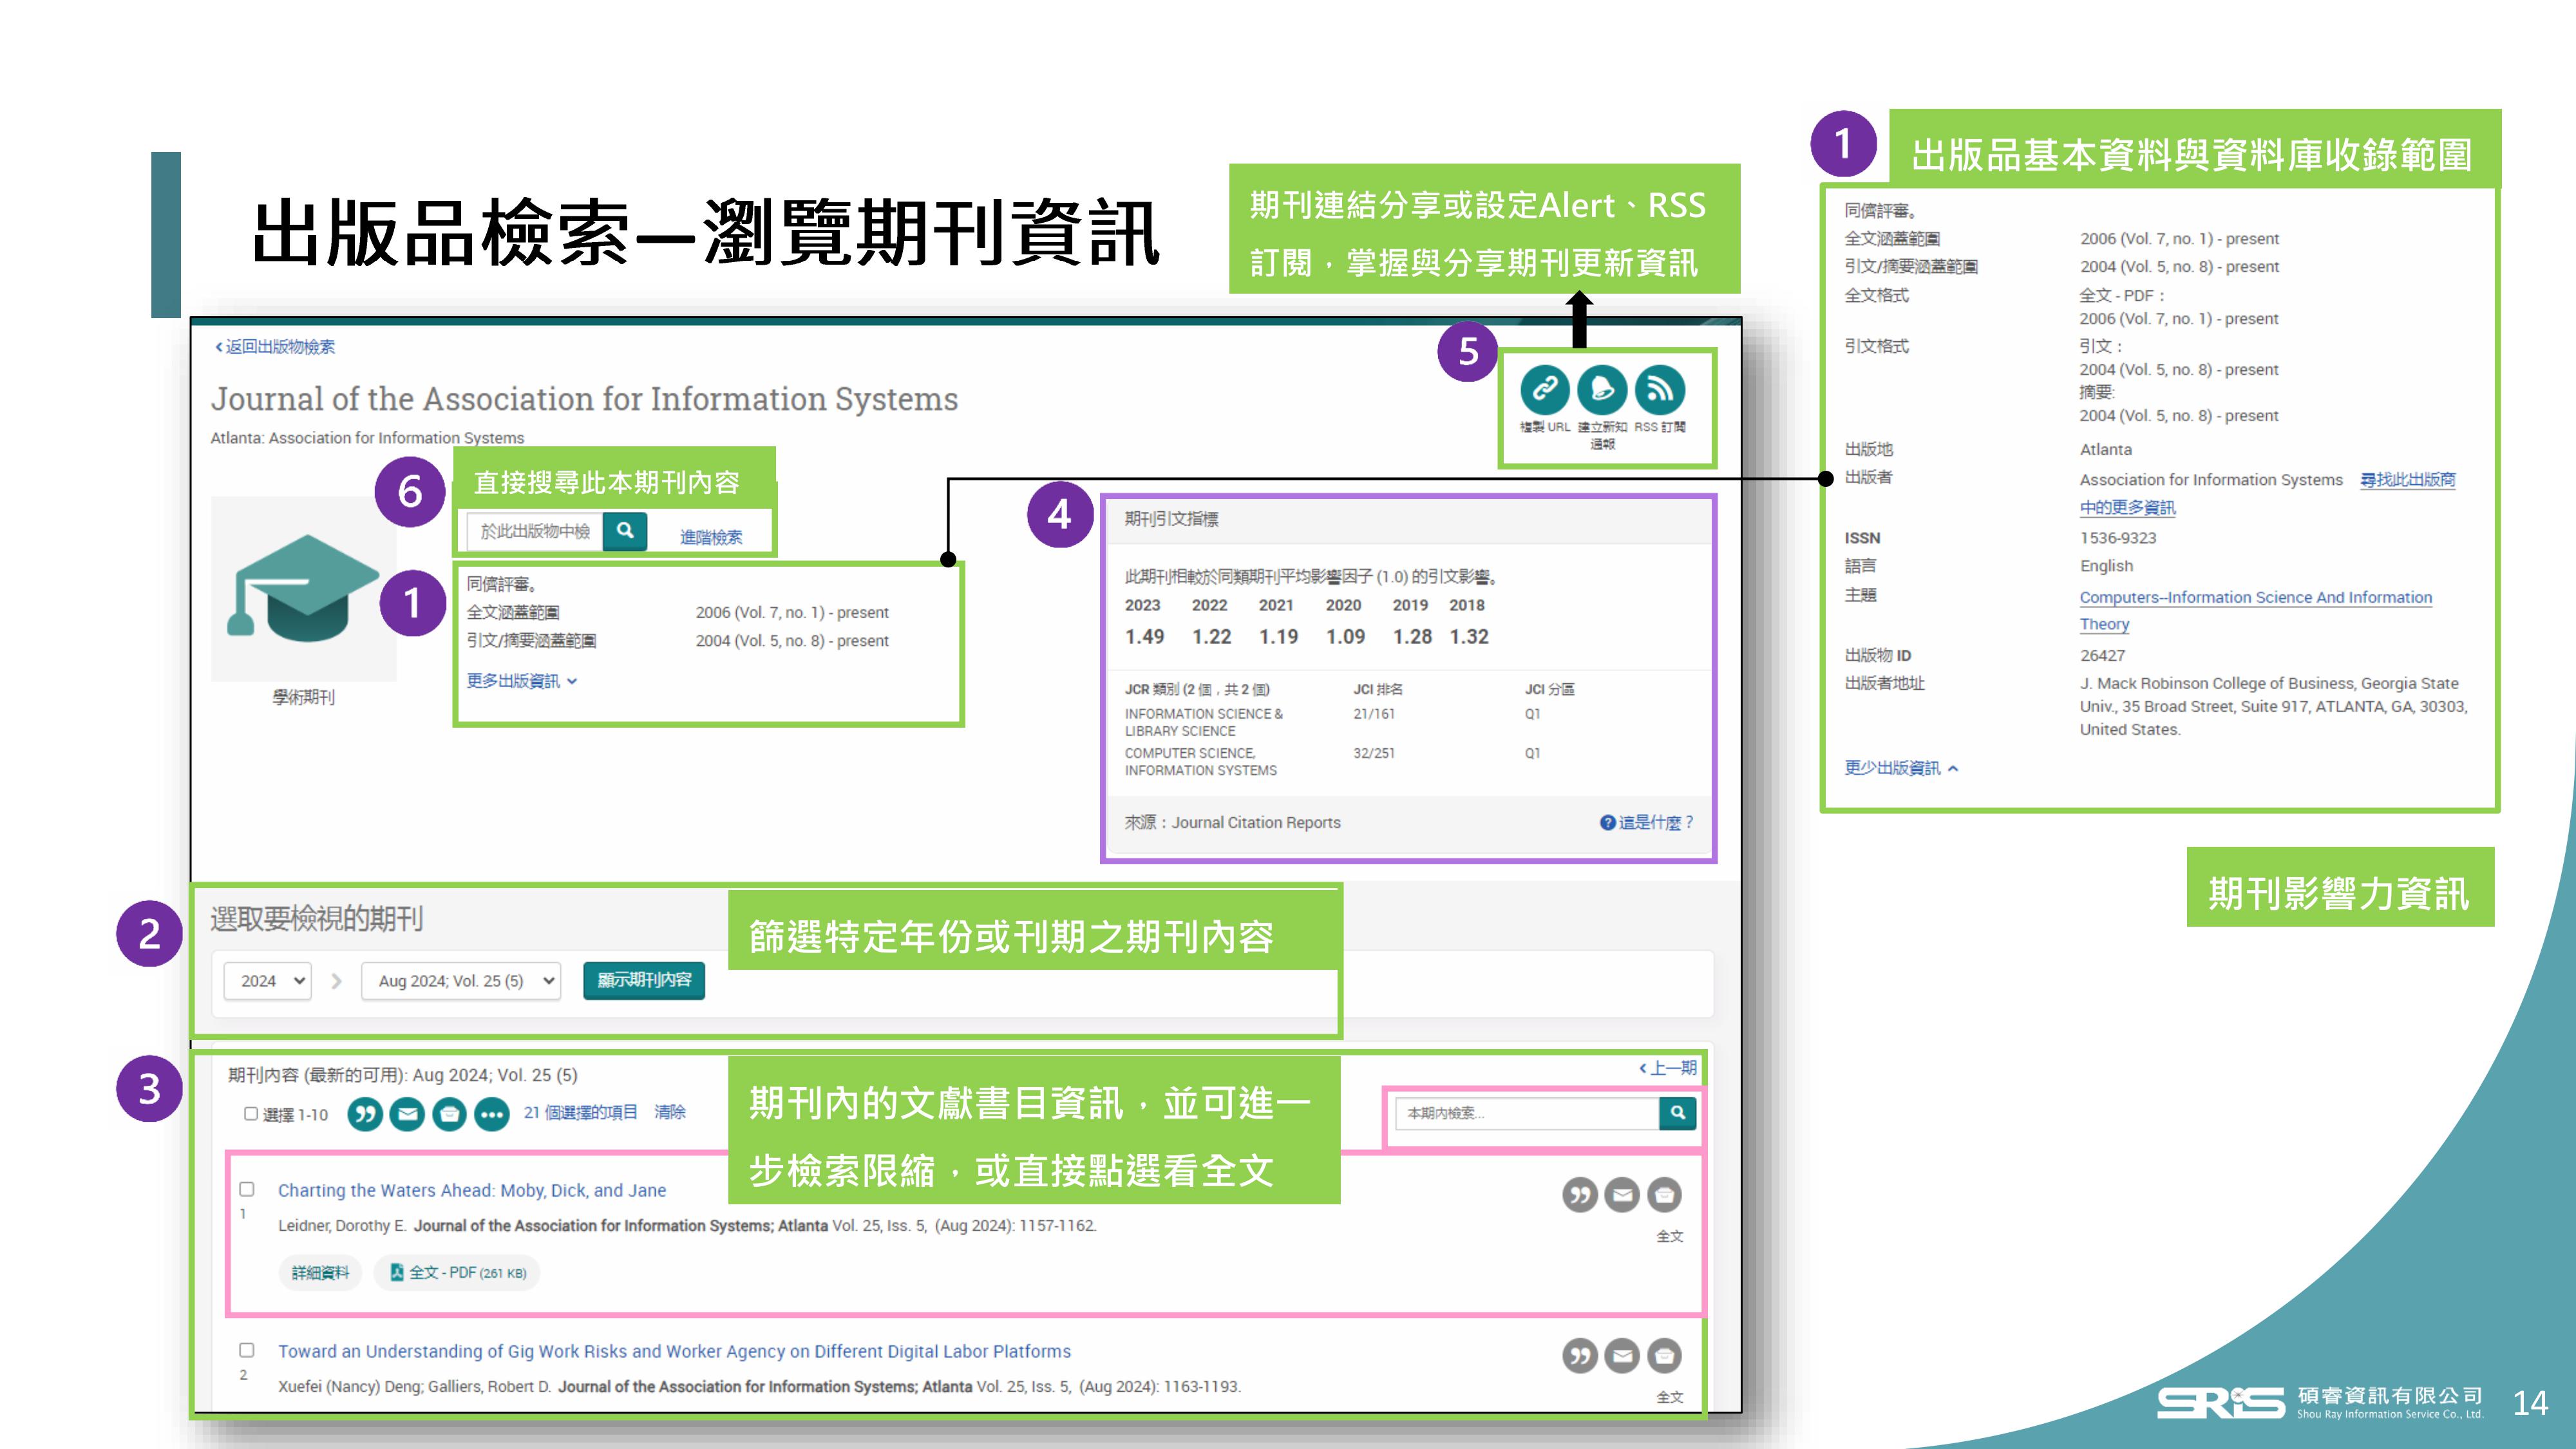Click the 本期內檢索 search field
The height and width of the screenshot is (1449, 2576).
click(x=1526, y=1112)
